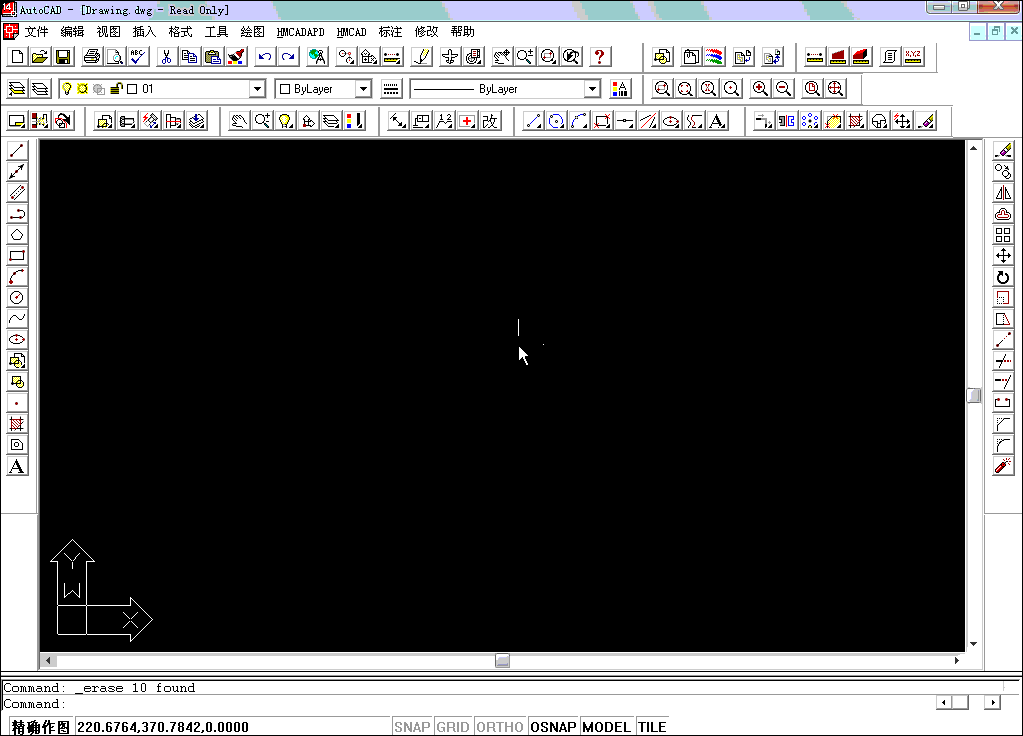
Task: Click the Print icon
Action: coord(92,57)
